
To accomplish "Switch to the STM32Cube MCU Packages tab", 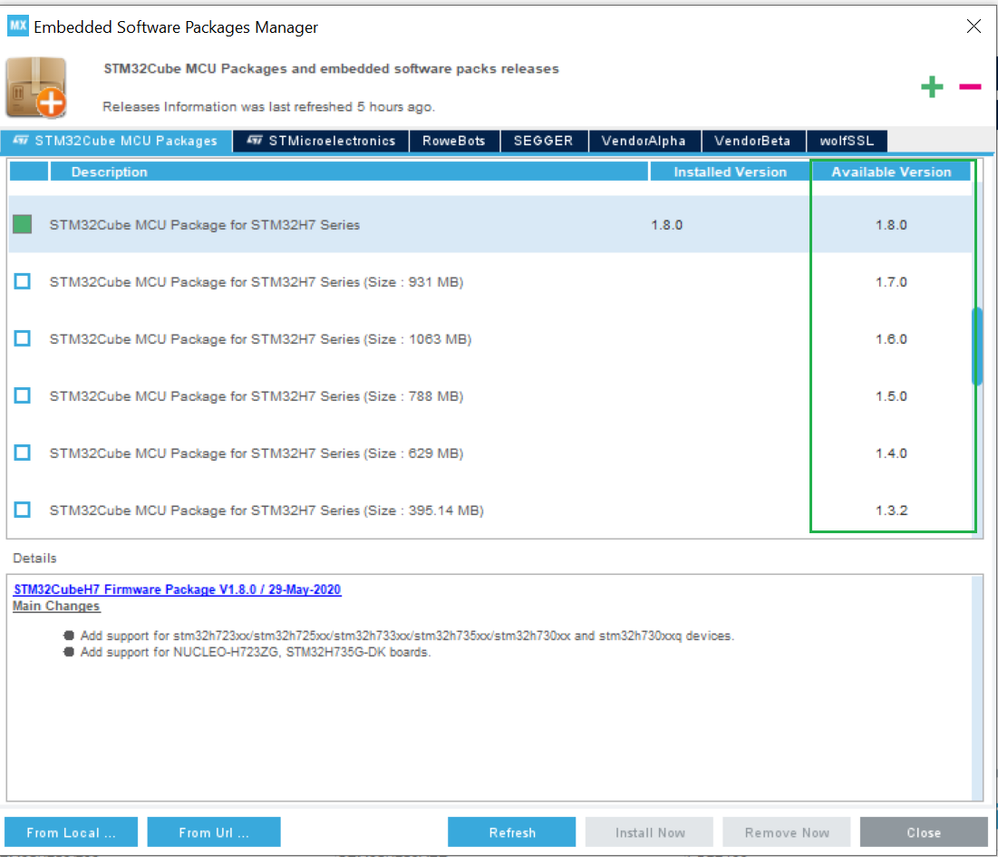I will click(115, 141).
